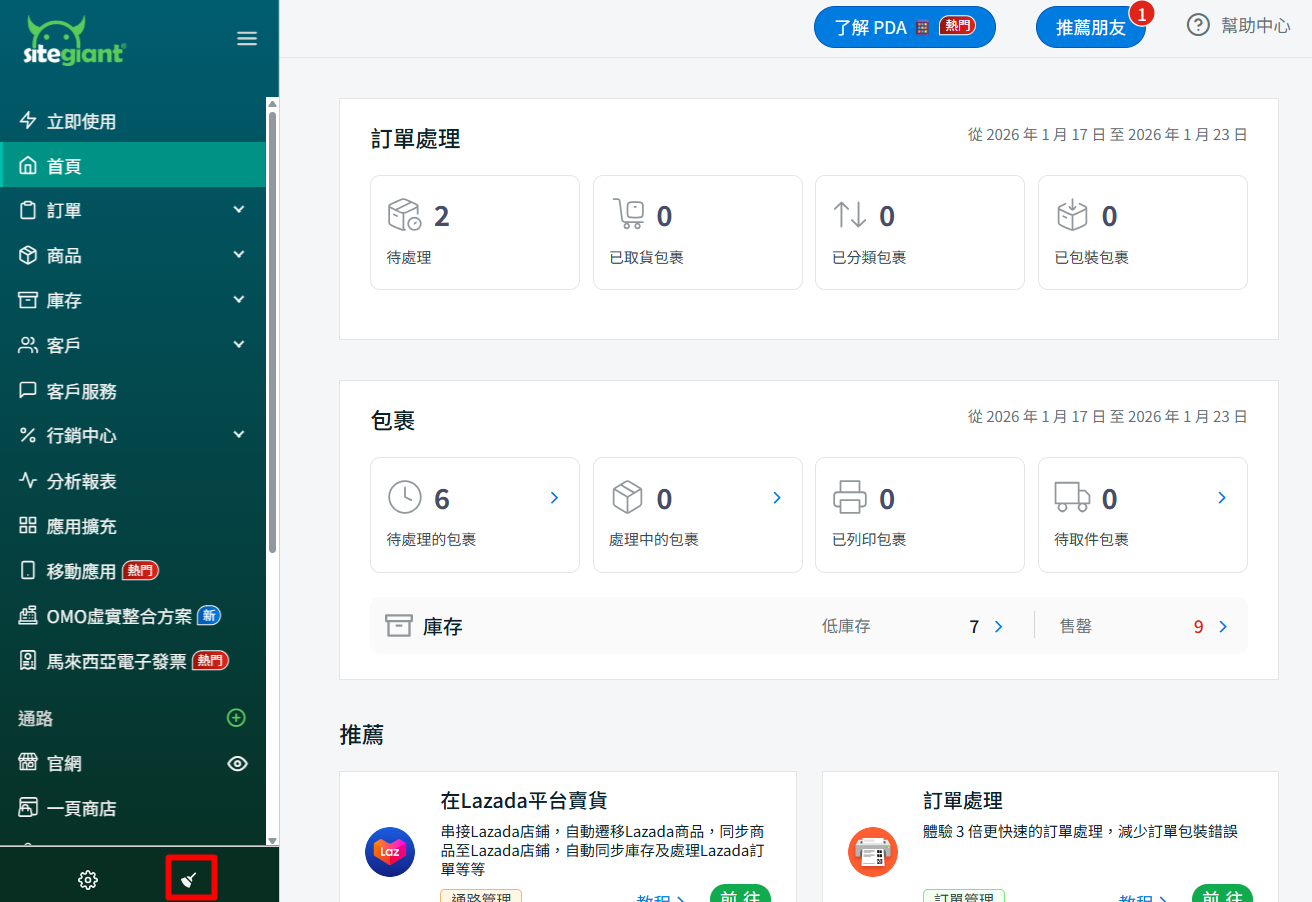Click the 推薦朋友 button
The height and width of the screenshot is (902, 1312).
click(1090, 27)
